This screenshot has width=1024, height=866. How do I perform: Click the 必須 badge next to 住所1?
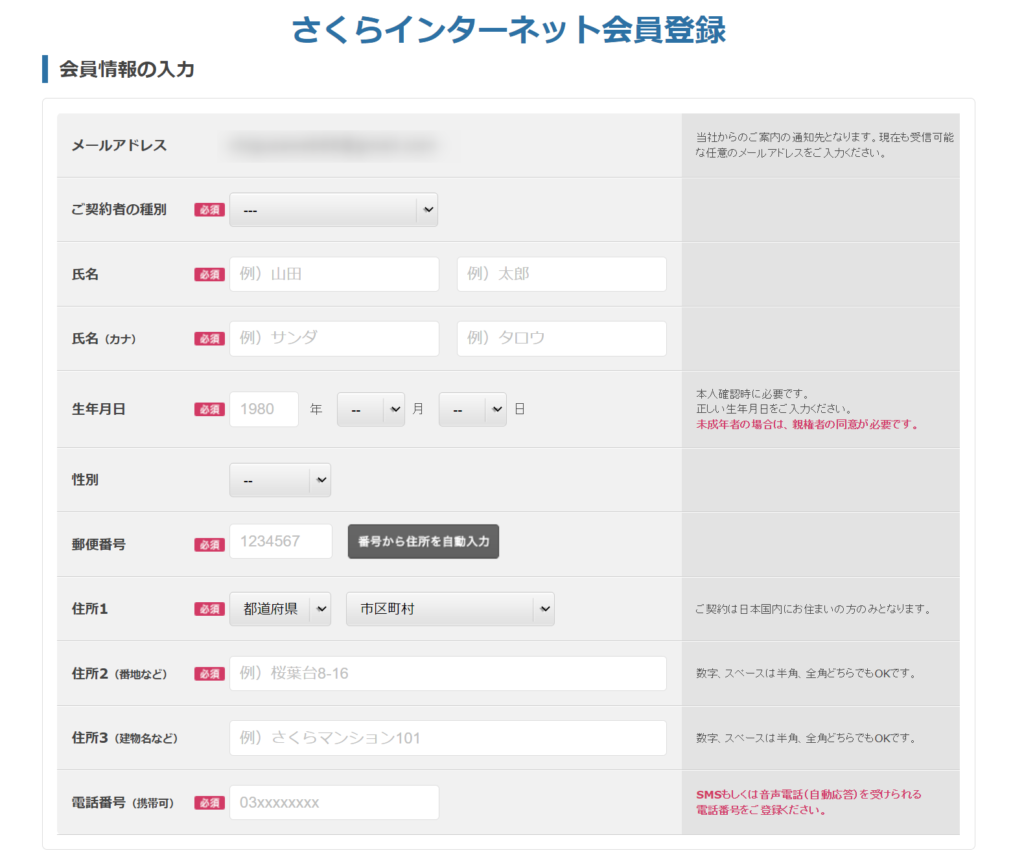pyautogui.click(x=210, y=609)
